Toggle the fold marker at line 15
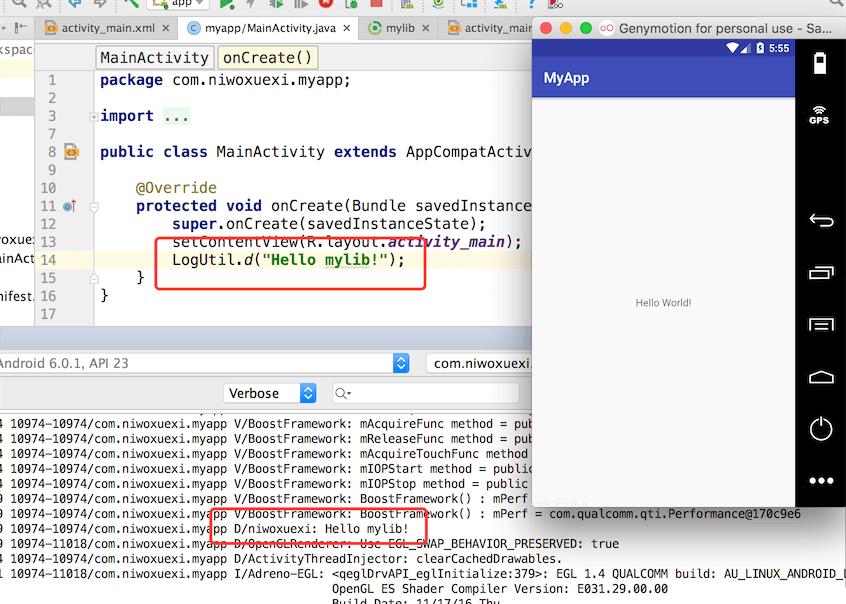Image resolution: width=846 pixels, height=604 pixels. click(x=94, y=279)
